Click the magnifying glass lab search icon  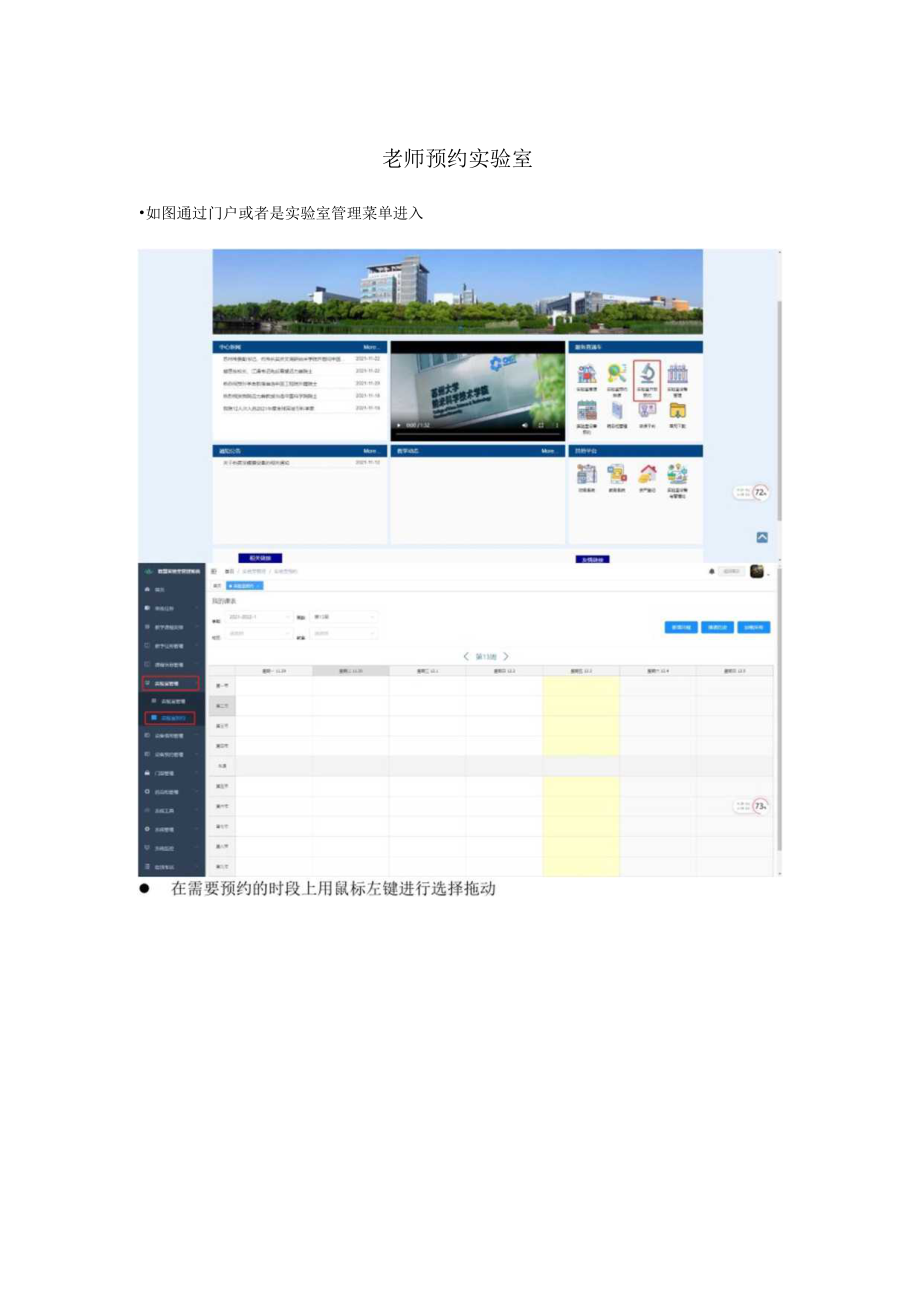tap(618, 374)
